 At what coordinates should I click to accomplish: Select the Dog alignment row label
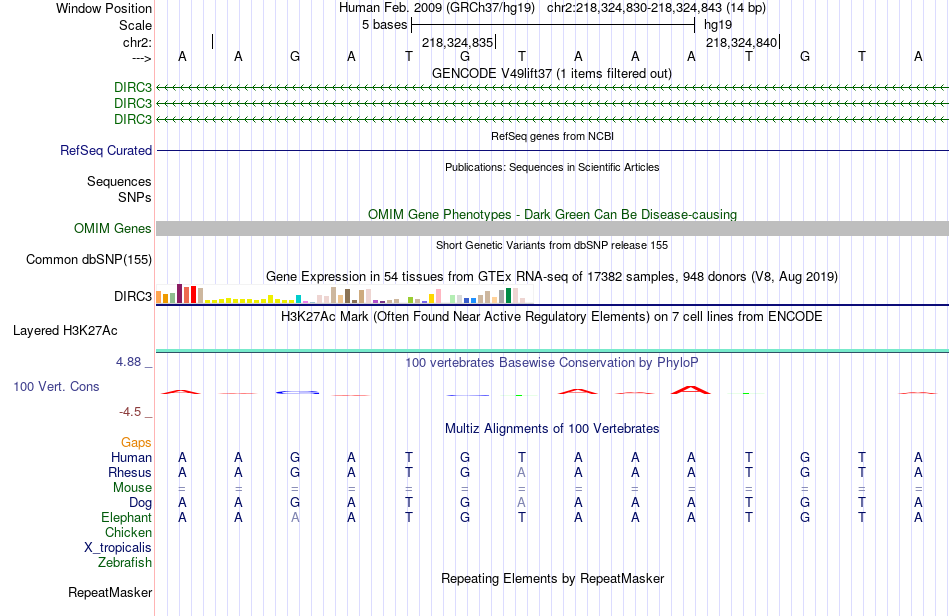click(140, 503)
